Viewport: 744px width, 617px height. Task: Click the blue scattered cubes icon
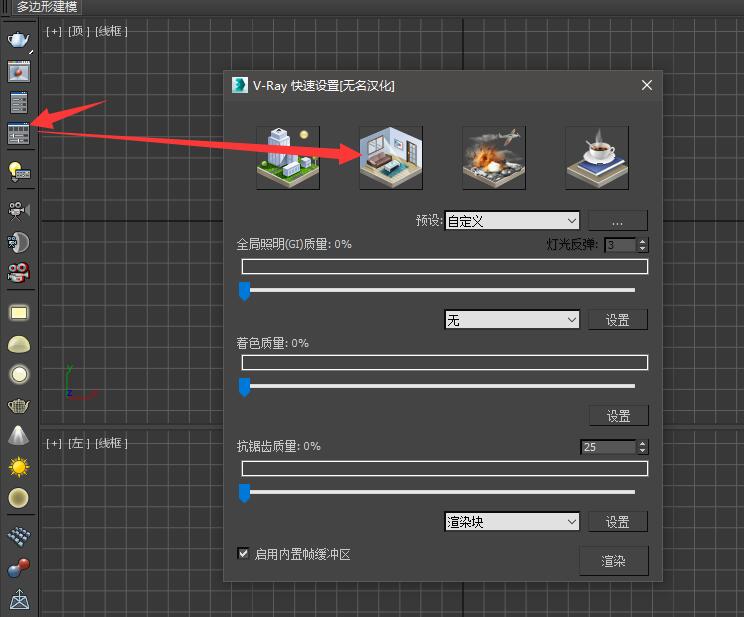19,536
